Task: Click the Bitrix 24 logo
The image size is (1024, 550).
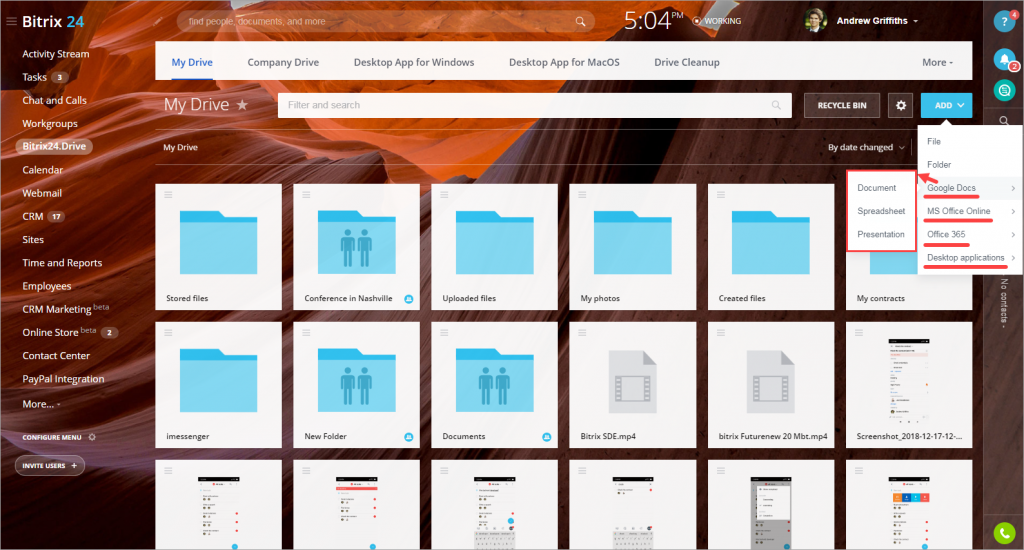Action: (53, 22)
